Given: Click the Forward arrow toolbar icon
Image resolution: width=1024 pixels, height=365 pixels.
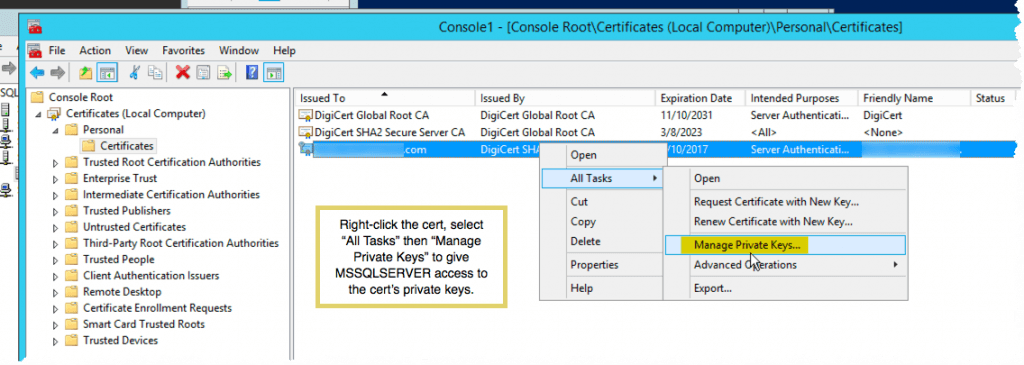Looking at the screenshot, I should pyautogui.click(x=57, y=72).
